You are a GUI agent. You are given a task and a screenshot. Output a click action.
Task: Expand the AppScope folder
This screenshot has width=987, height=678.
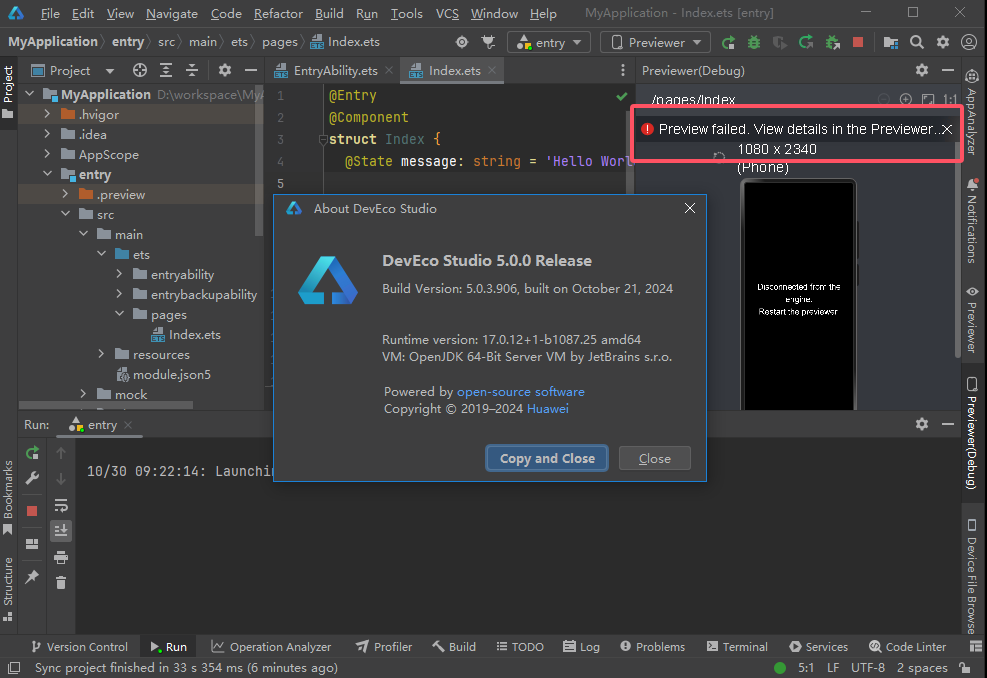click(47, 154)
